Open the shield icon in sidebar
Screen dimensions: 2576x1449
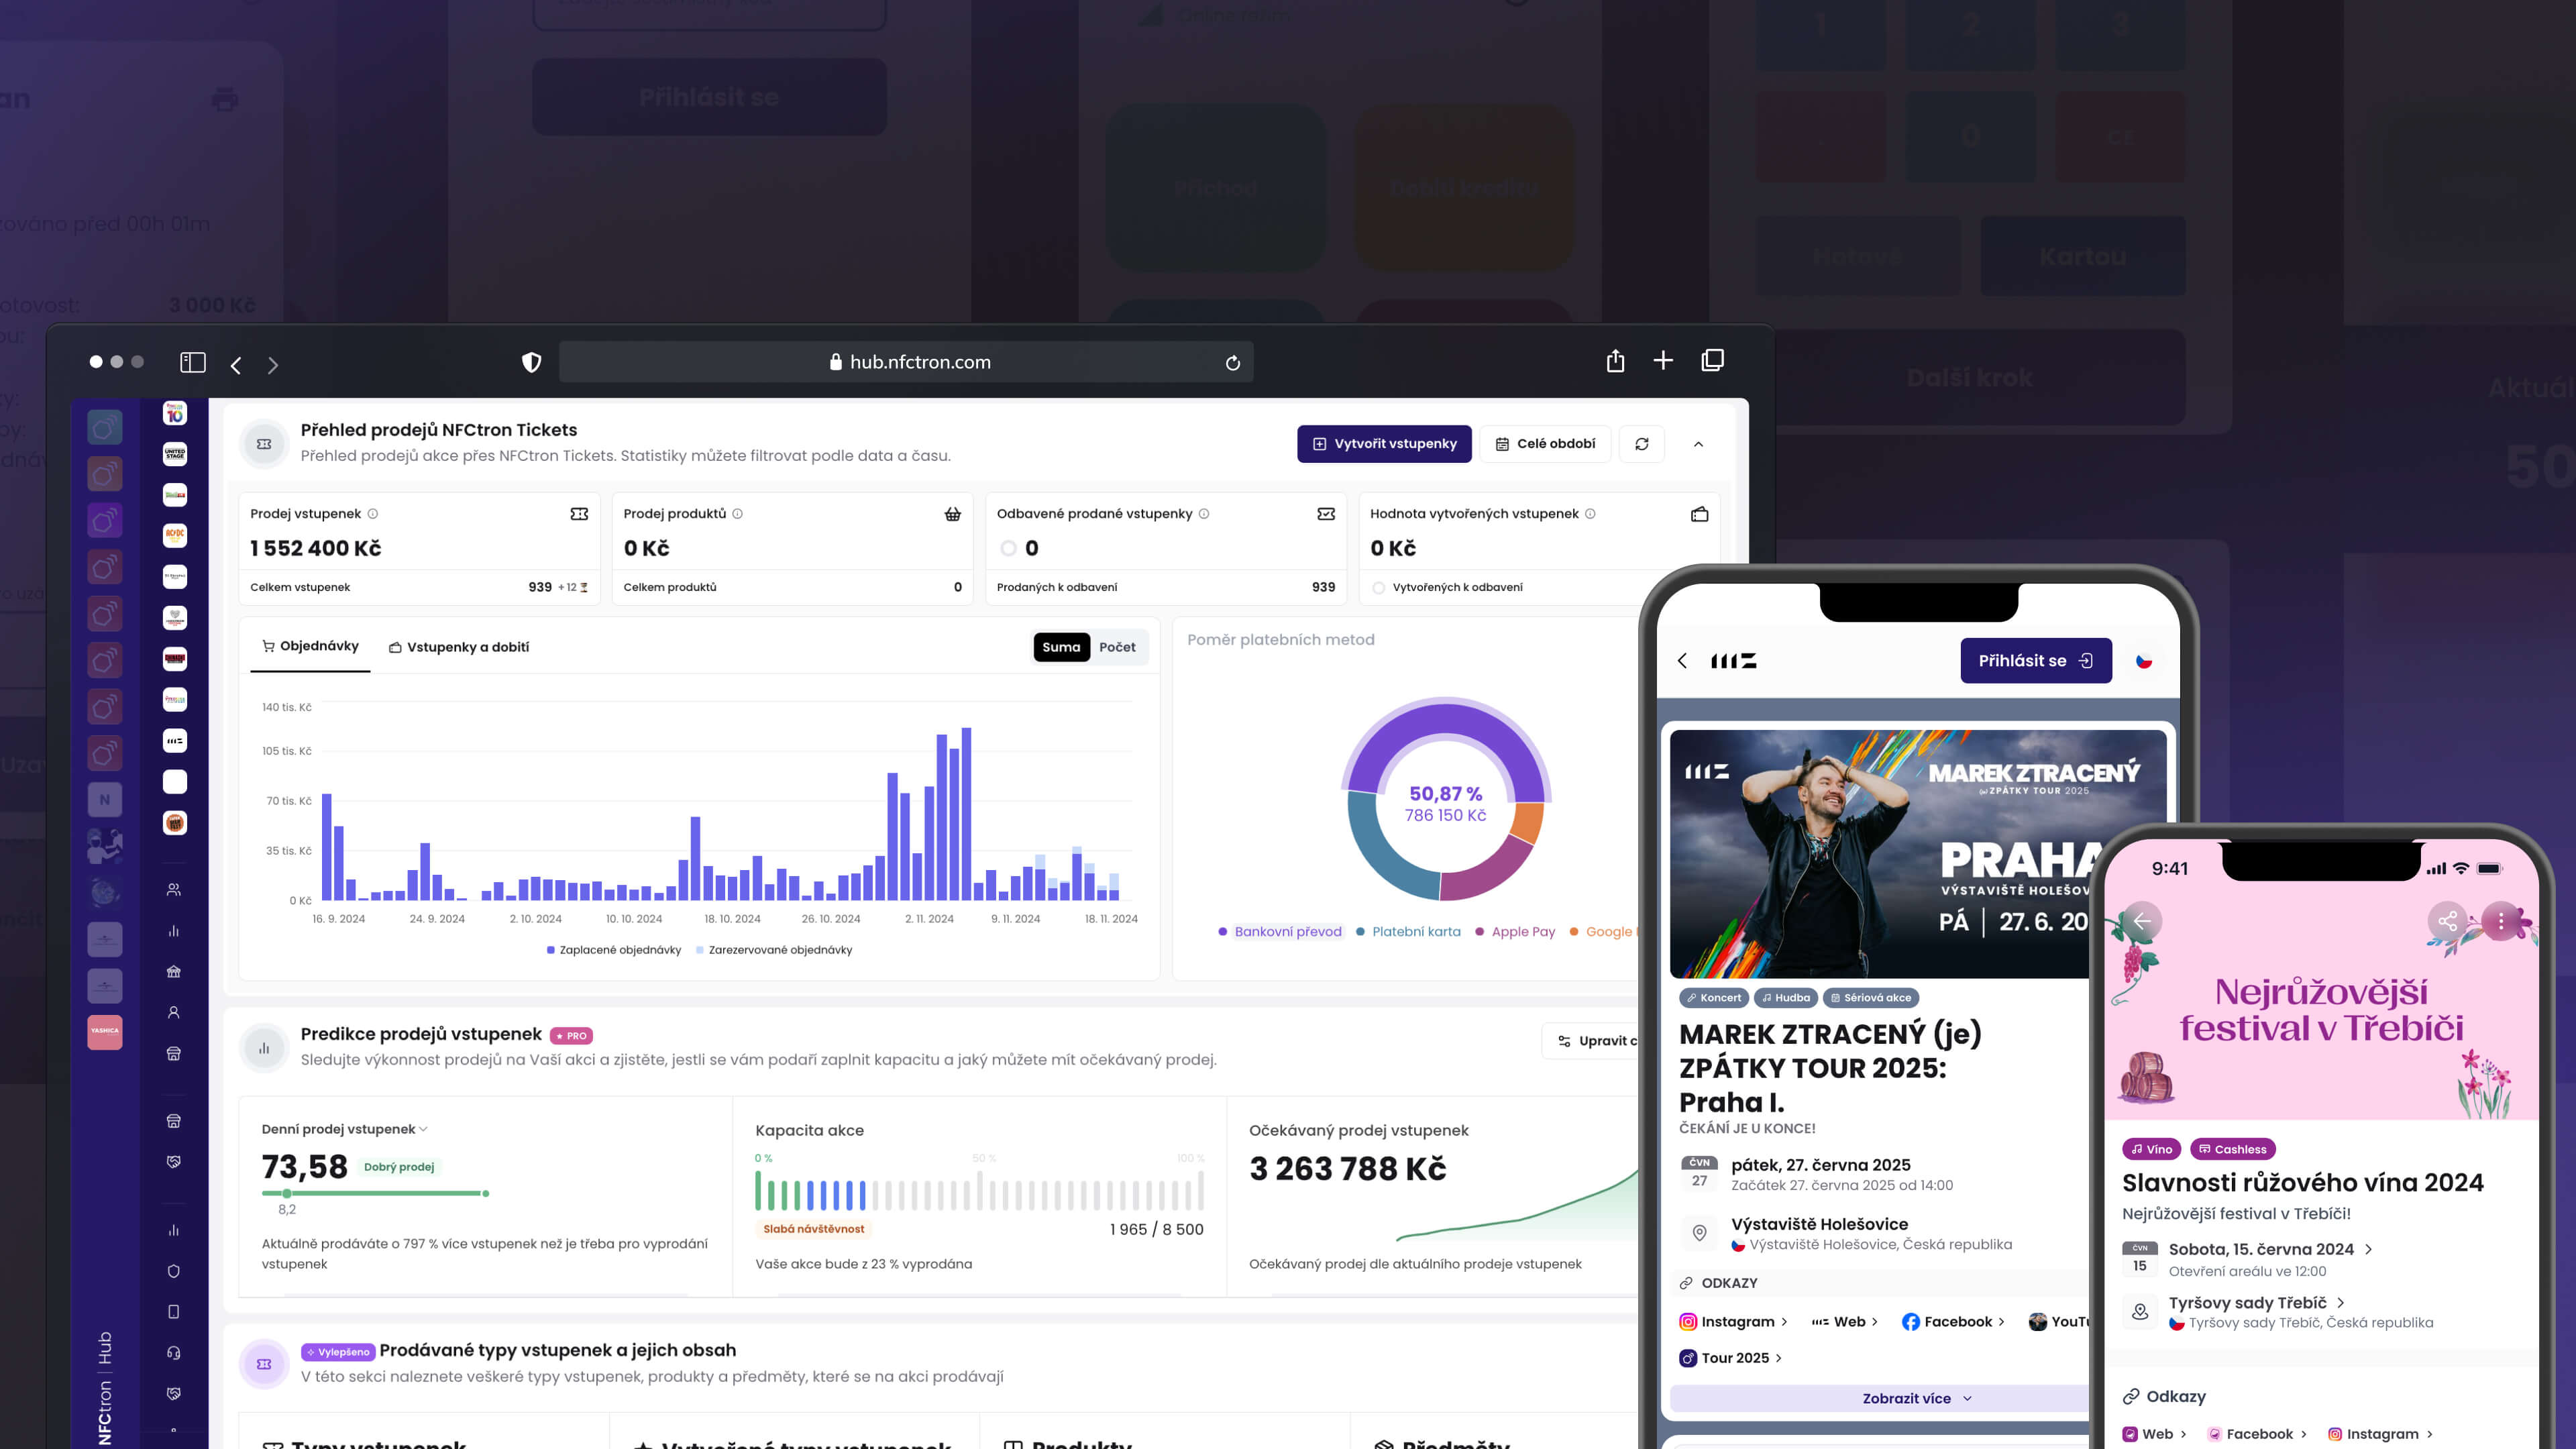[x=174, y=1271]
